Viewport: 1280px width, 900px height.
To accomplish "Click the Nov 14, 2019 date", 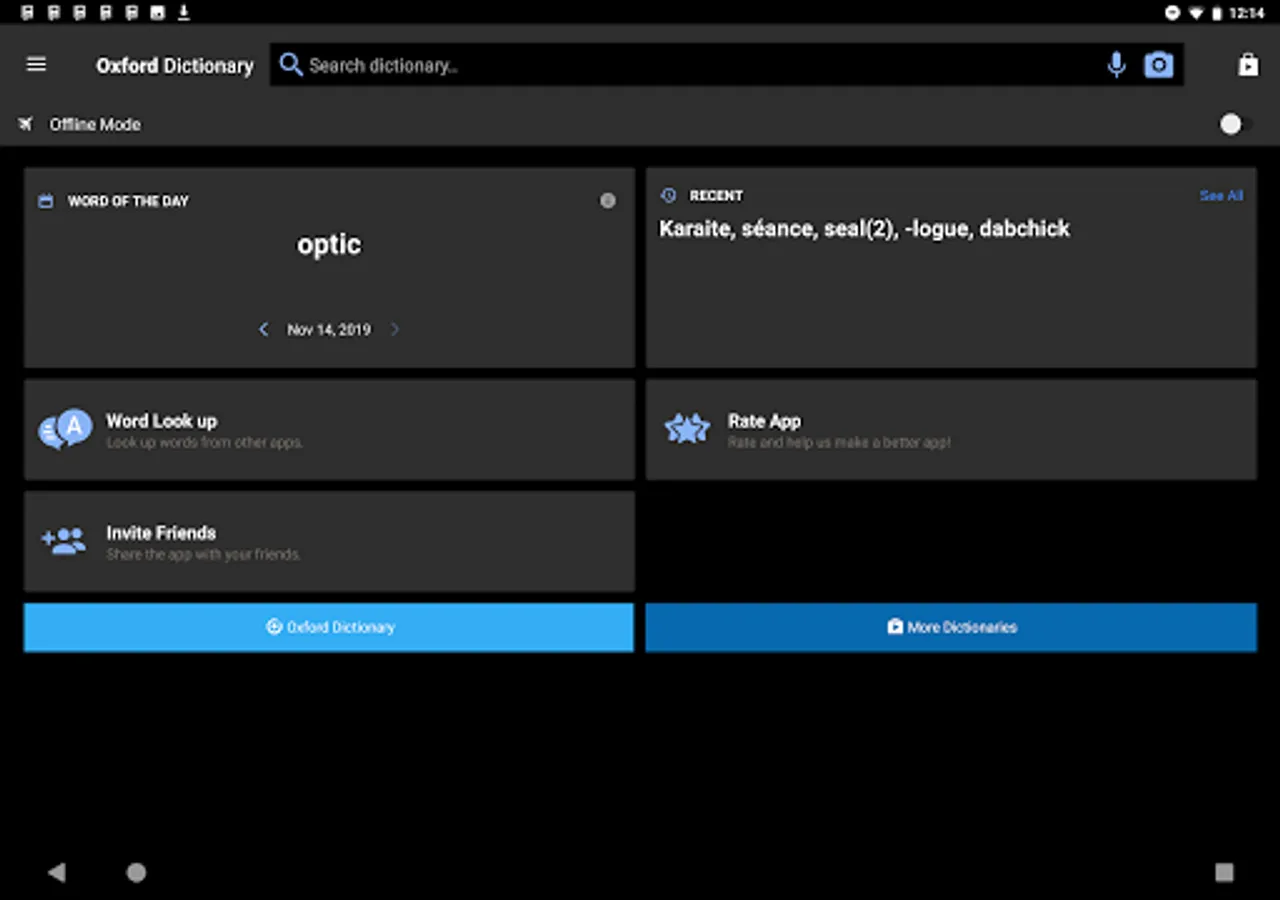I will [329, 329].
